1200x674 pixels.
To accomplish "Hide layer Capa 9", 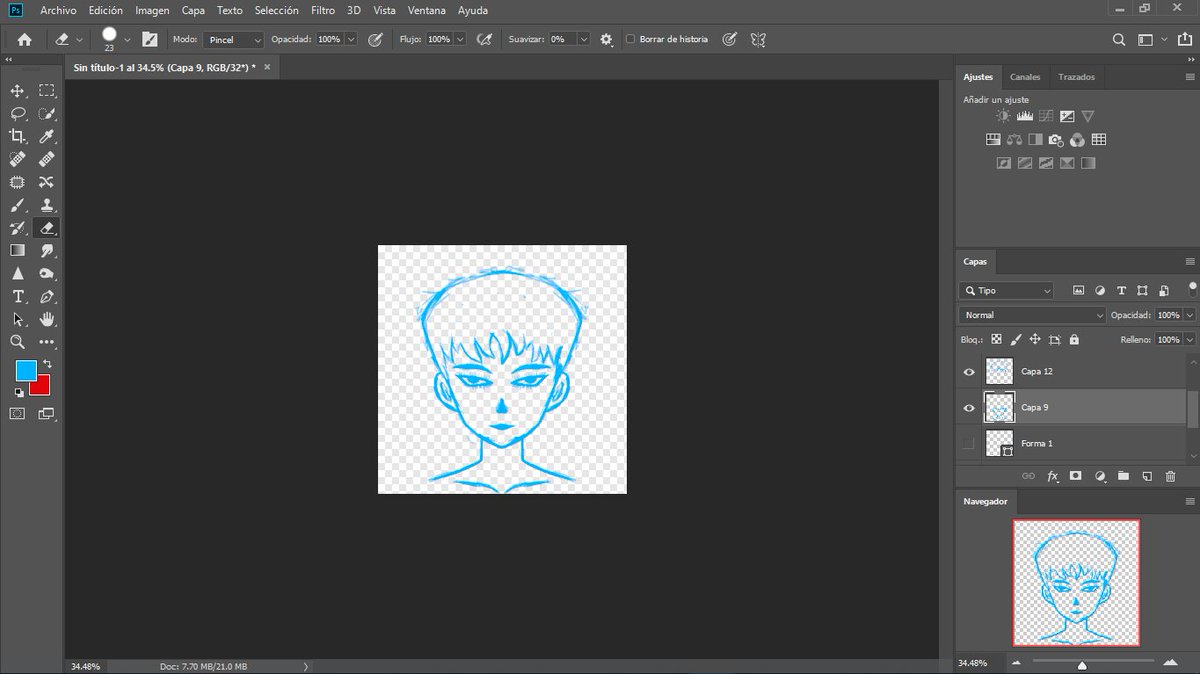I will click(x=968, y=408).
